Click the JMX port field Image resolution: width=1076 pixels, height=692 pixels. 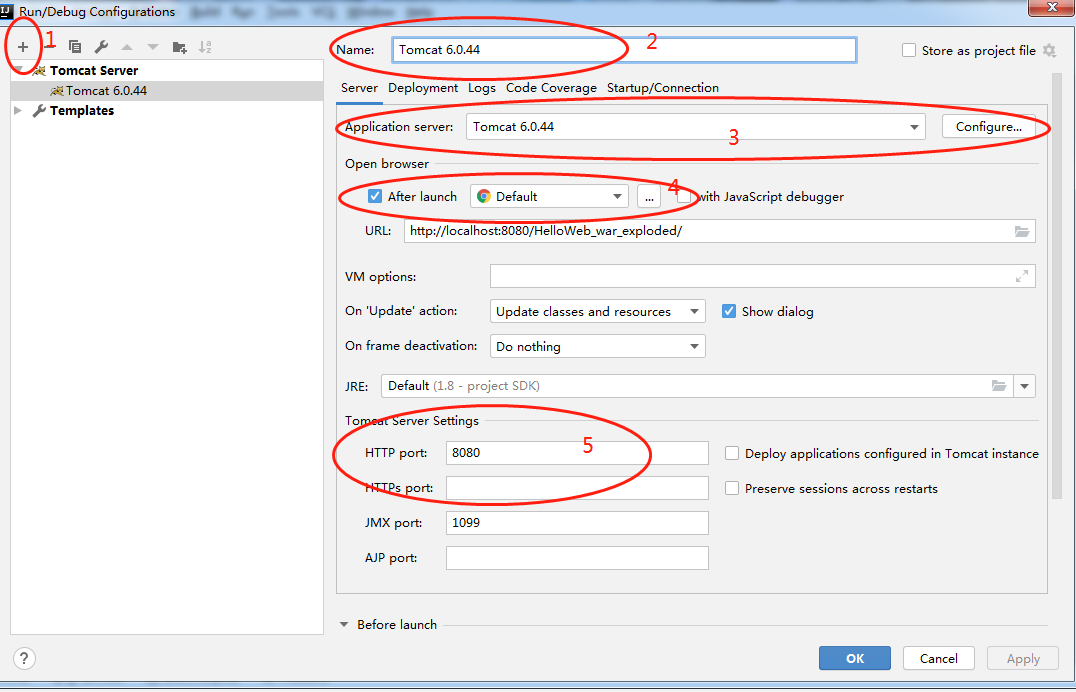coord(577,523)
